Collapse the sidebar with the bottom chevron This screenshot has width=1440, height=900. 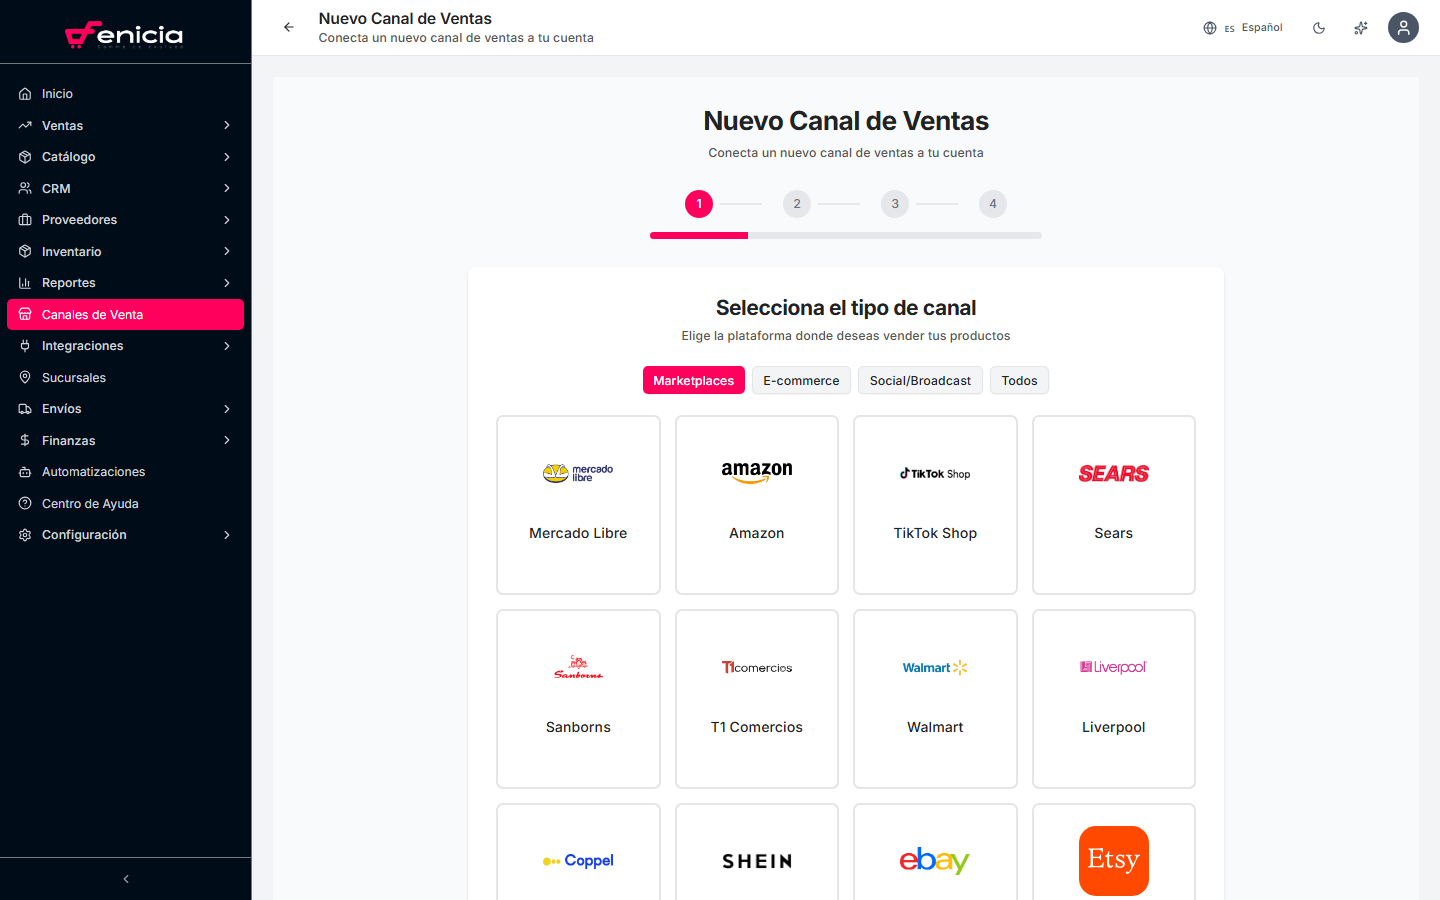[x=126, y=879]
